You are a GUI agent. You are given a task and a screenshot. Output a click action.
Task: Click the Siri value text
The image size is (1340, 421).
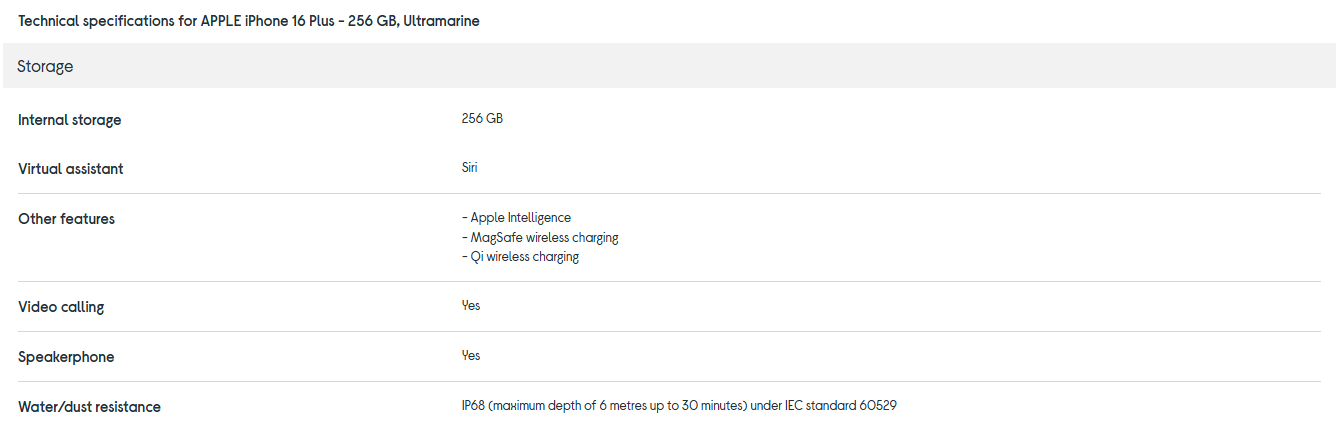point(469,167)
